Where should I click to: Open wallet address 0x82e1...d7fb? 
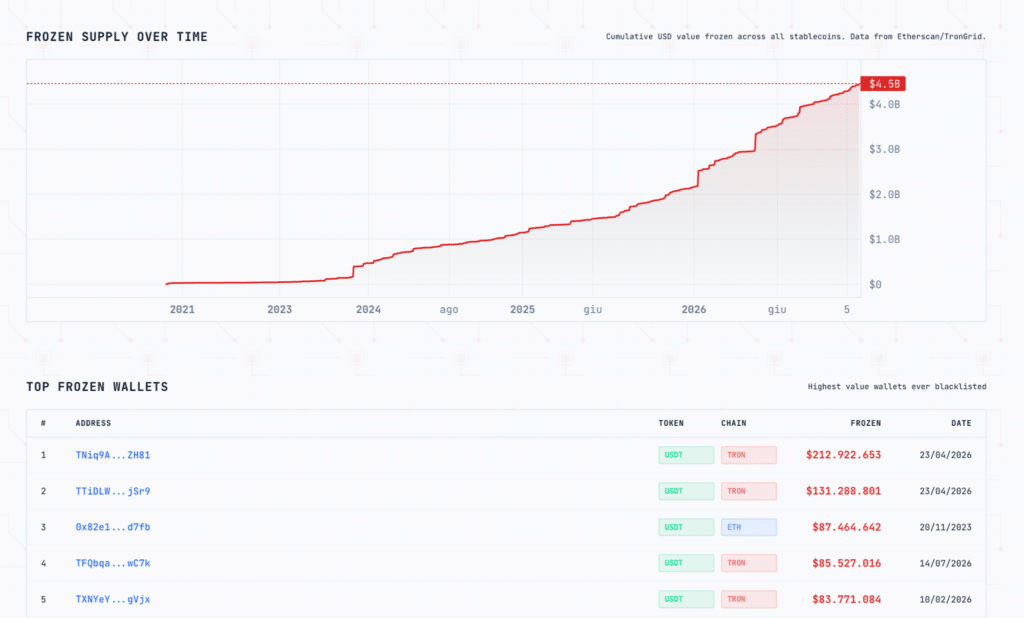[112, 527]
